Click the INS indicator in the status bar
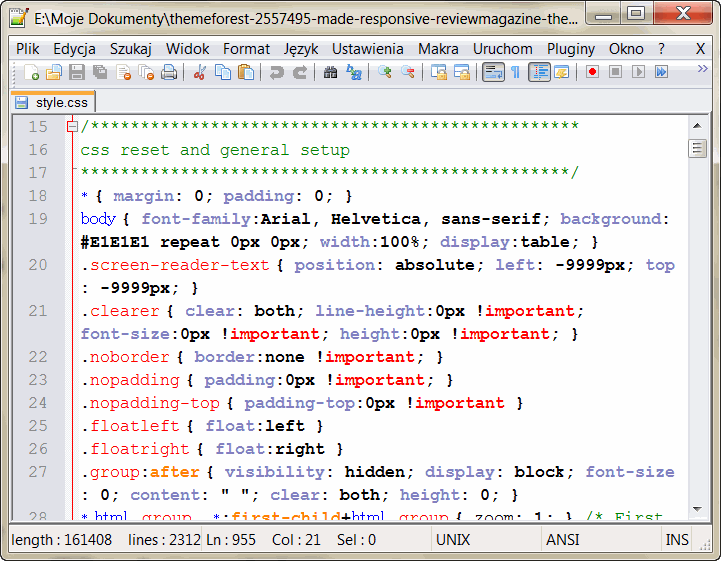 pyautogui.click(x=677, y=540)
